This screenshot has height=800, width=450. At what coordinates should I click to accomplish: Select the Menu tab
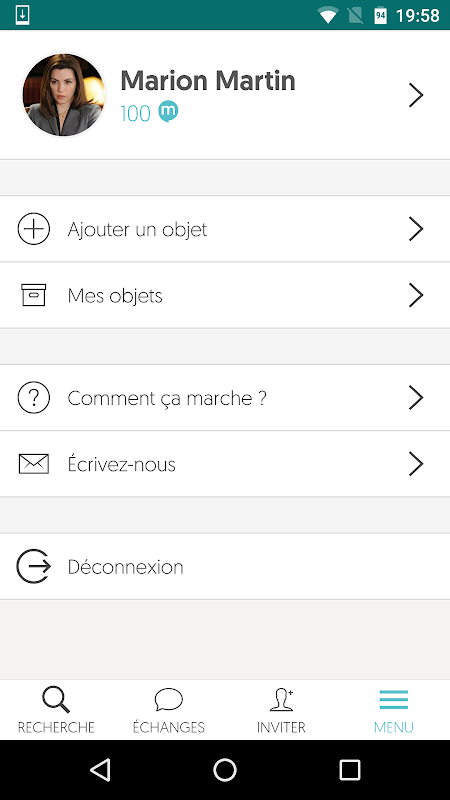(393, 710)
